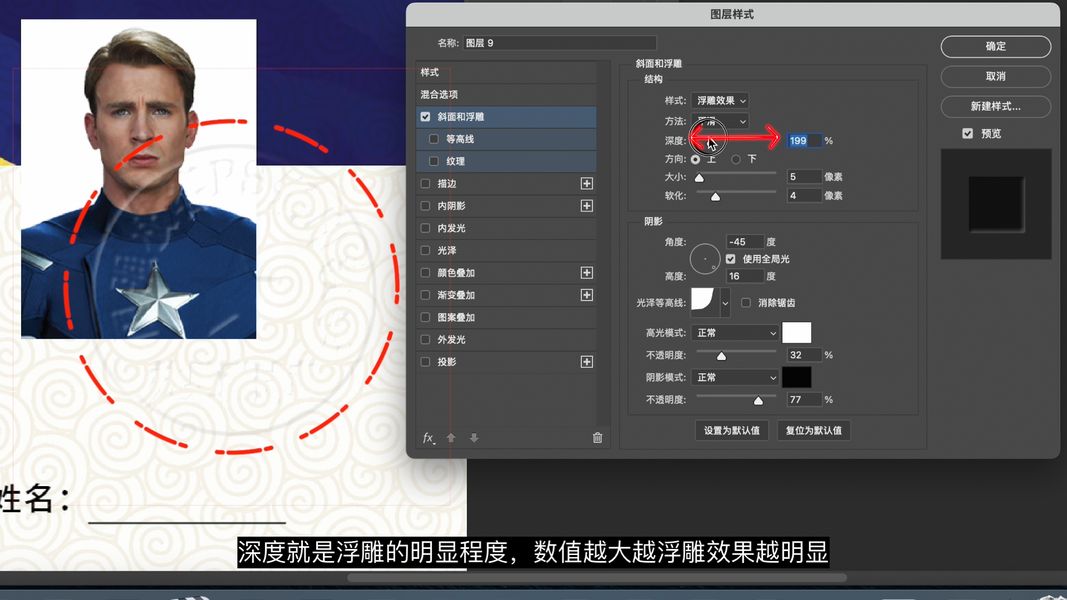Click the shadow opacity field showing 77
The image size is (1067, 600).
804,400
